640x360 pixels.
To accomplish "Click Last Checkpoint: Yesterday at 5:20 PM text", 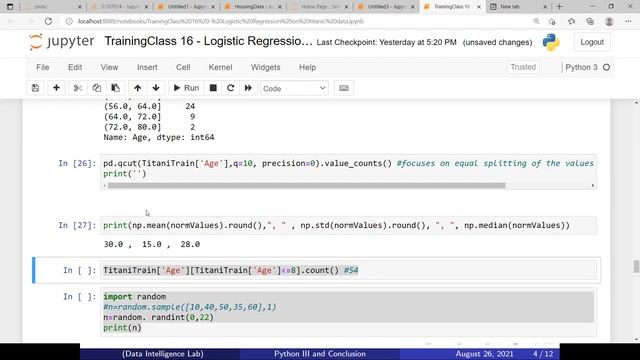I will pos(387,42).
